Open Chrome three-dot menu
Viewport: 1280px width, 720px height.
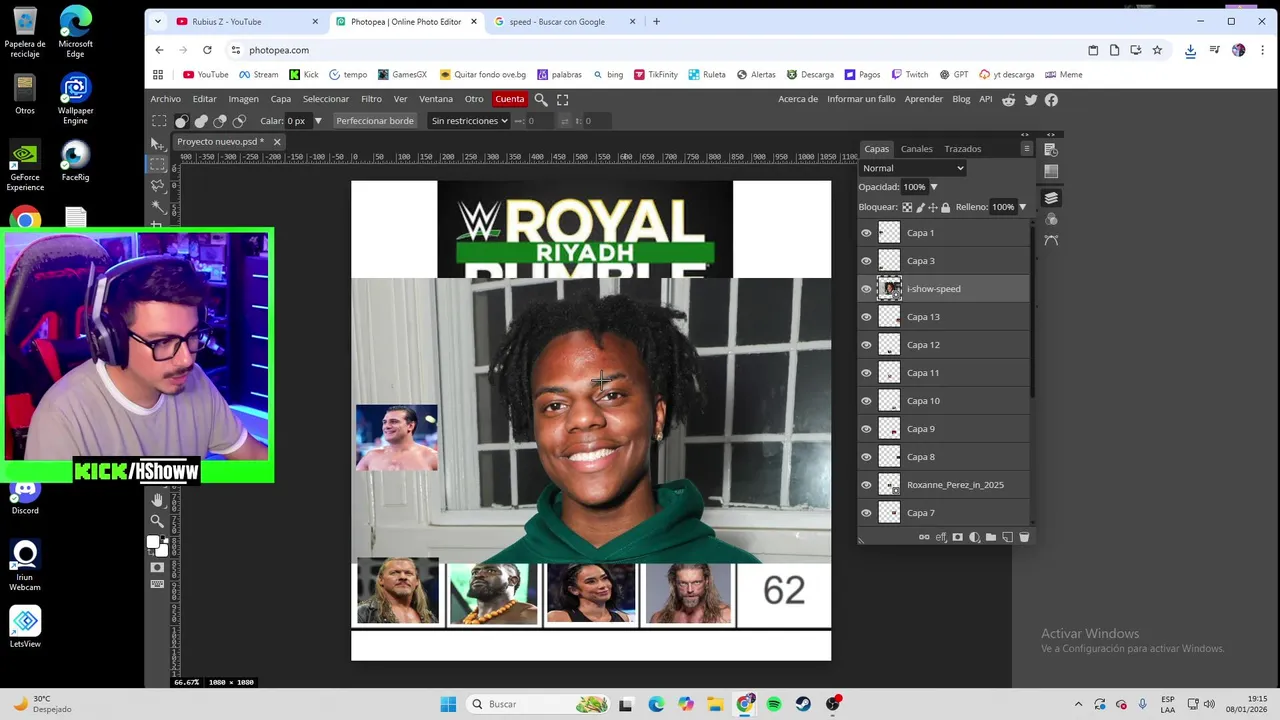pyautogui.click(x=1264, y=50)
